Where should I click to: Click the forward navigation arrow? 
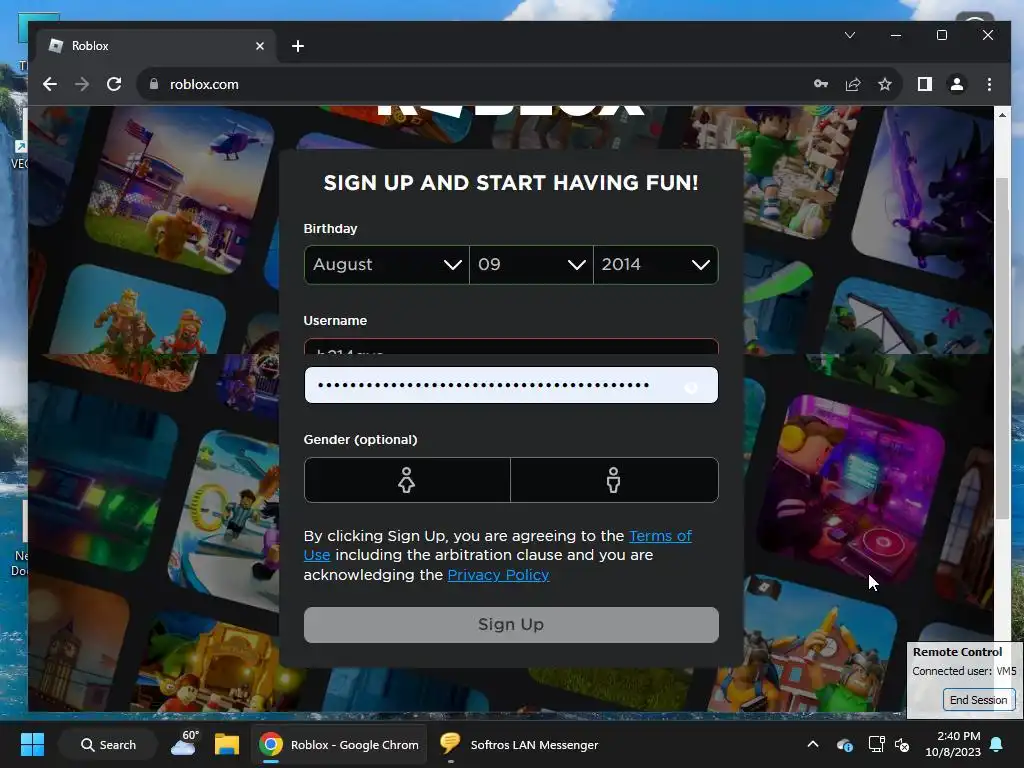(x=82, y=84)
